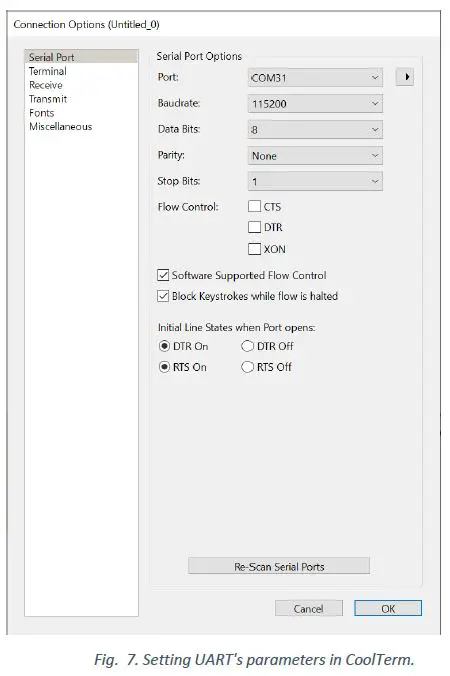Uncheck Software Supported Flow Control
Image resolution: width=450 pixels, height=676 pixels.
pos(163,275)
